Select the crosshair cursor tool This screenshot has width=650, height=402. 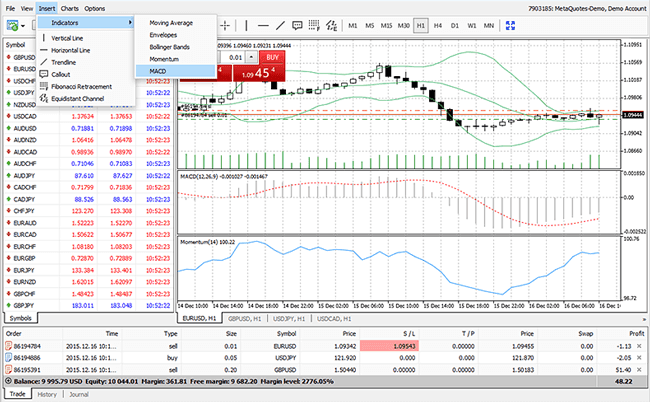[225, 26]
